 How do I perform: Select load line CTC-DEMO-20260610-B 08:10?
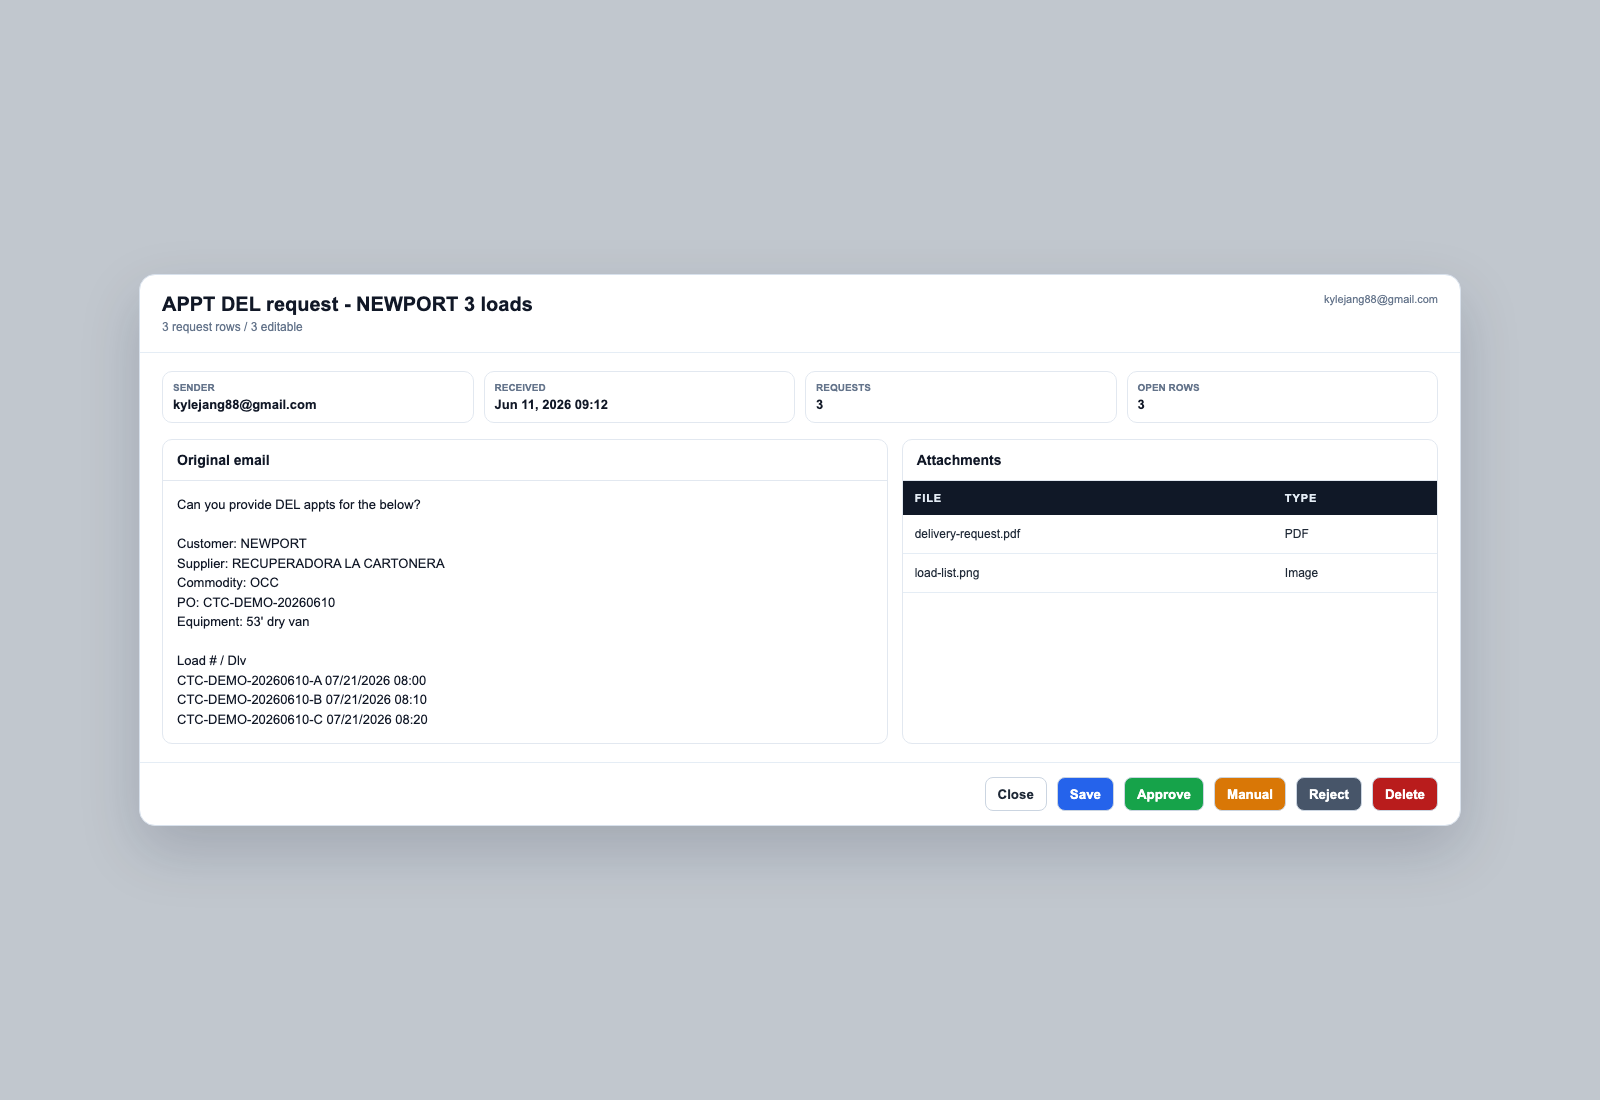coord(302,700)
